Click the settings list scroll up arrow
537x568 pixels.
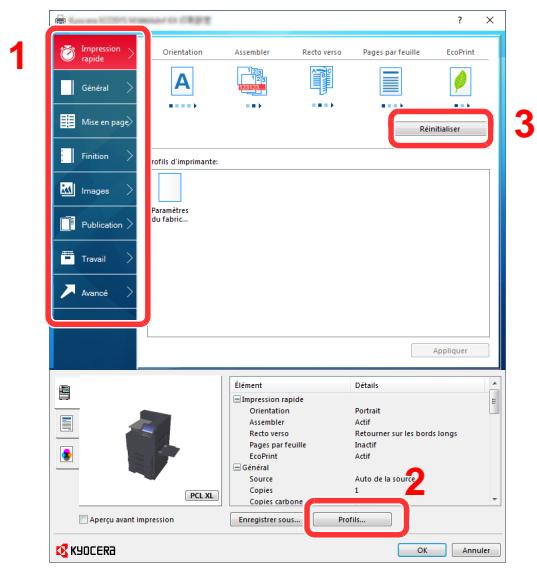click(x=495, y=383)
